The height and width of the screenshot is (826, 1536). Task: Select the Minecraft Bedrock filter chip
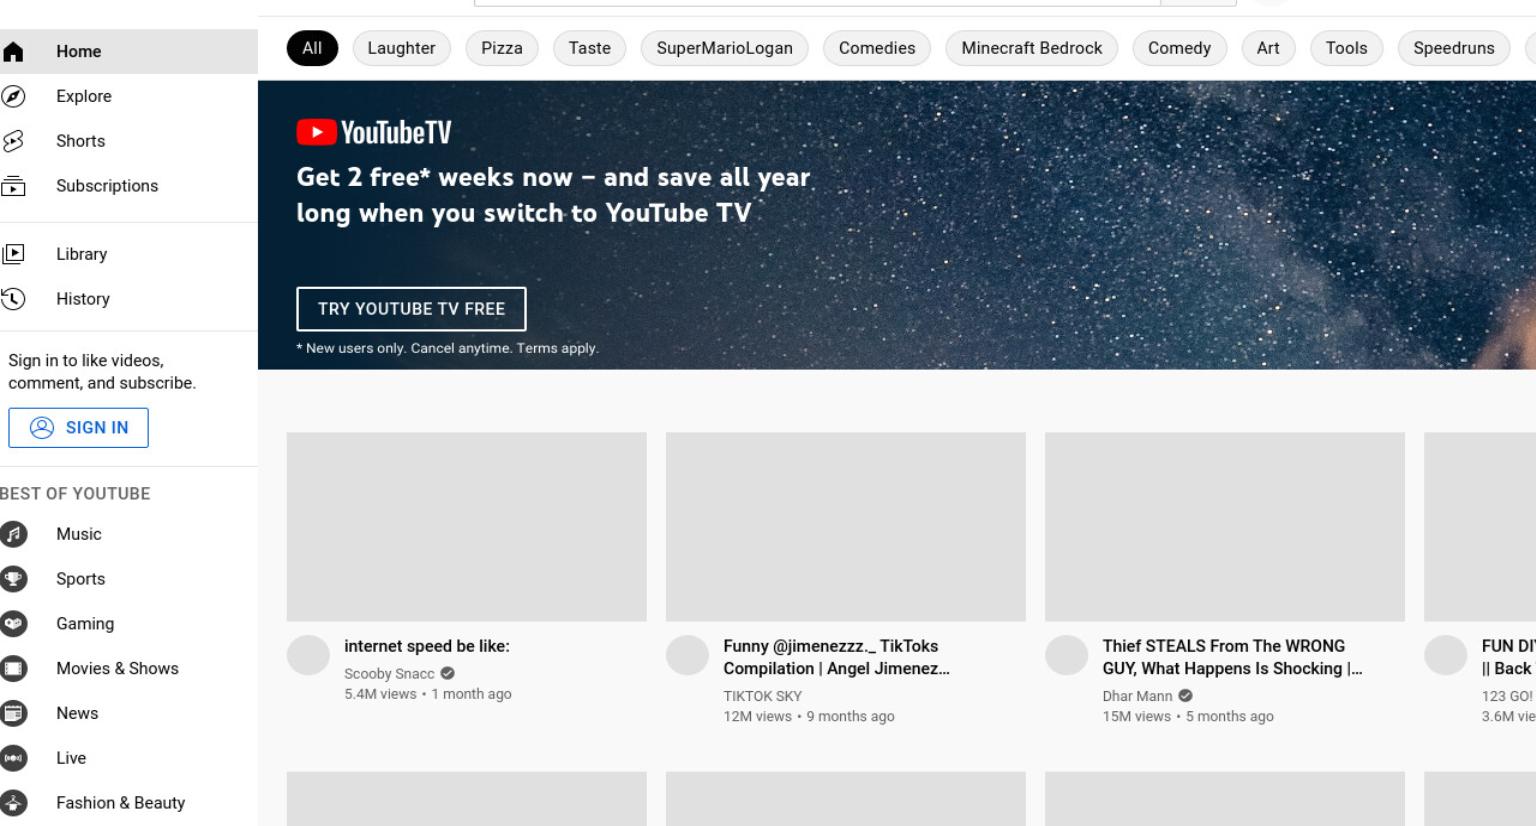point(1032,48)
